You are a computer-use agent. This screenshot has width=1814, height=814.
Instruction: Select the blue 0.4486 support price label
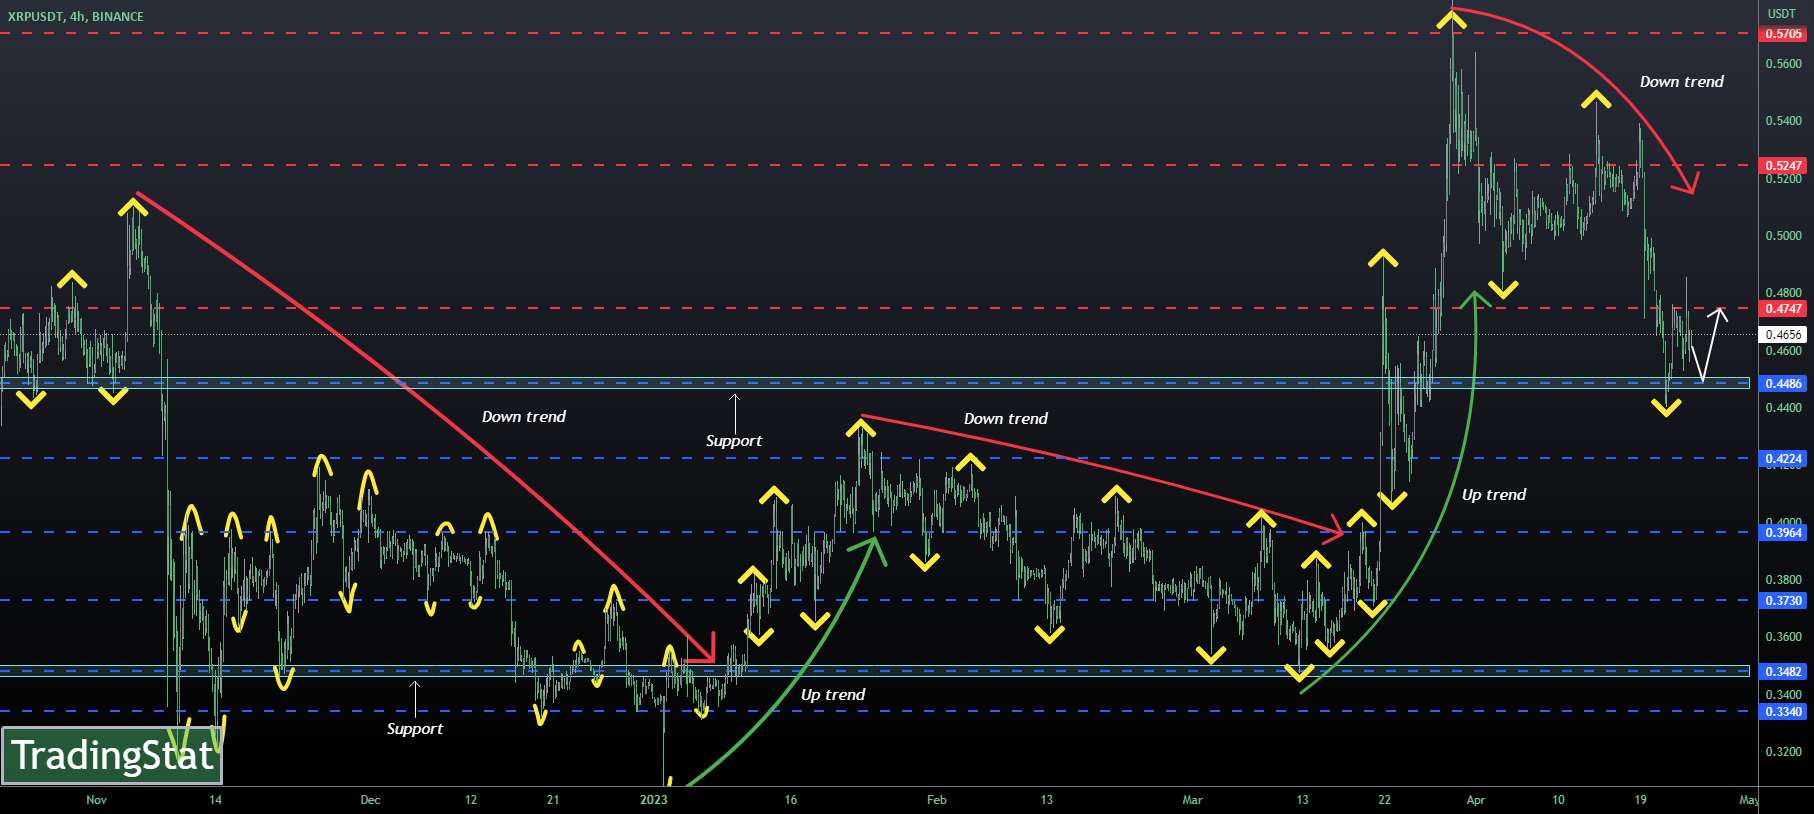pyautogui.click(x=1783, y=384)
